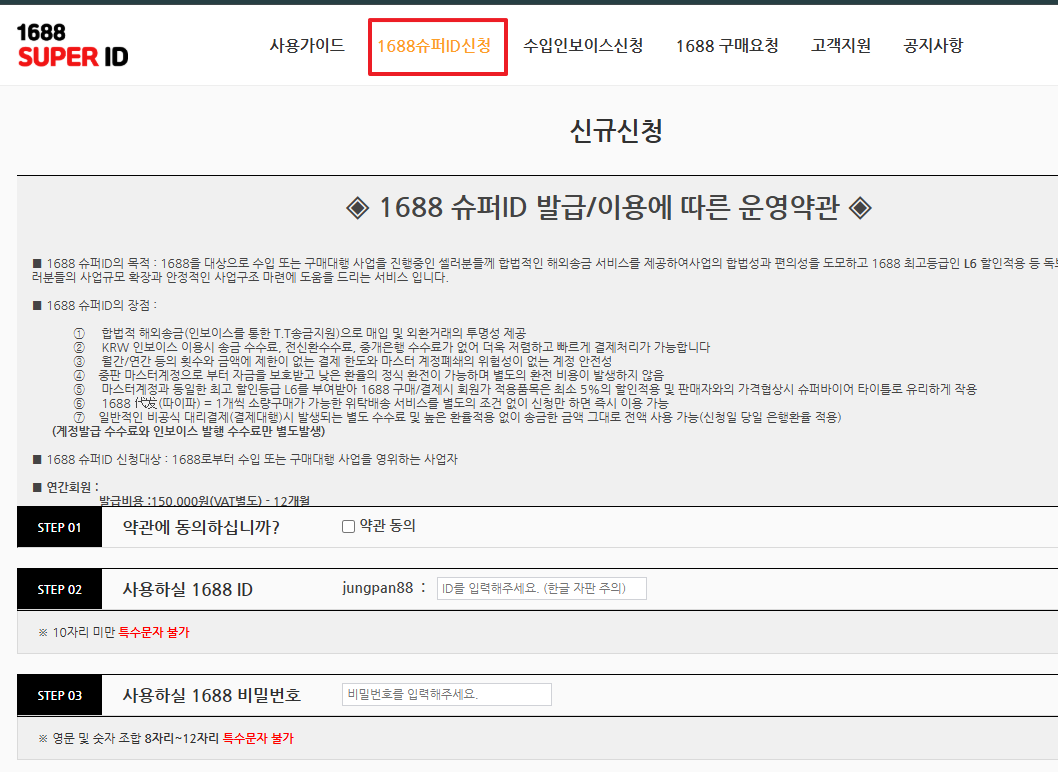Click the '사용하실 1688 ID' label

(188, 589)
